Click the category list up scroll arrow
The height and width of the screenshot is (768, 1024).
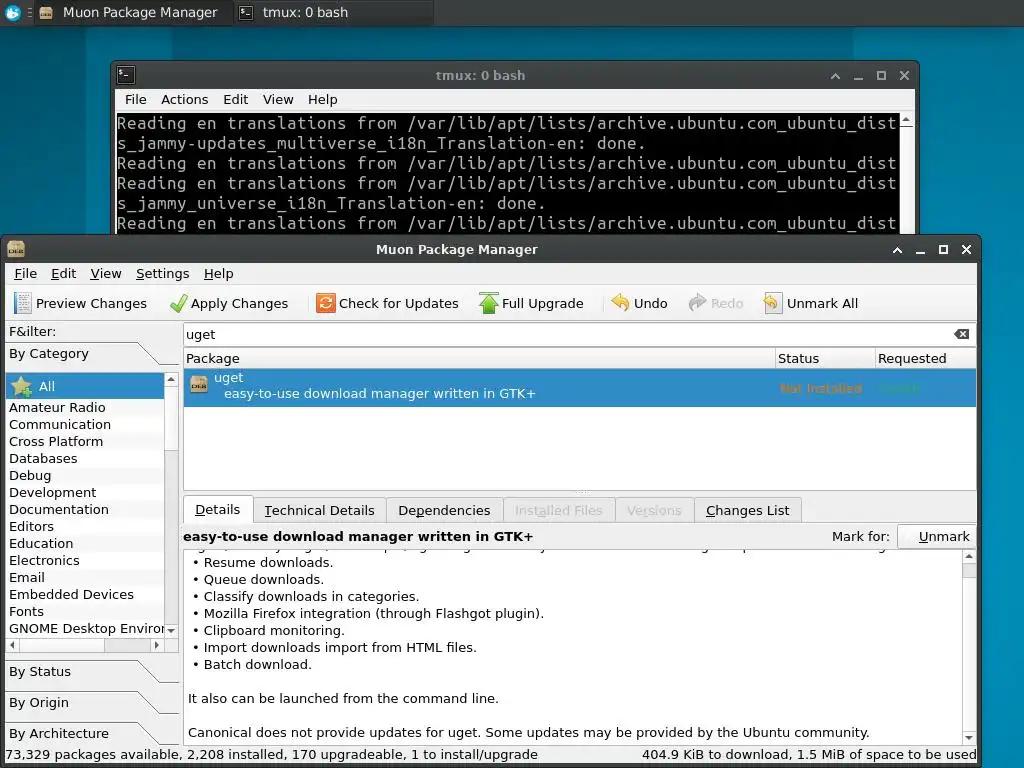coord(171,379)
